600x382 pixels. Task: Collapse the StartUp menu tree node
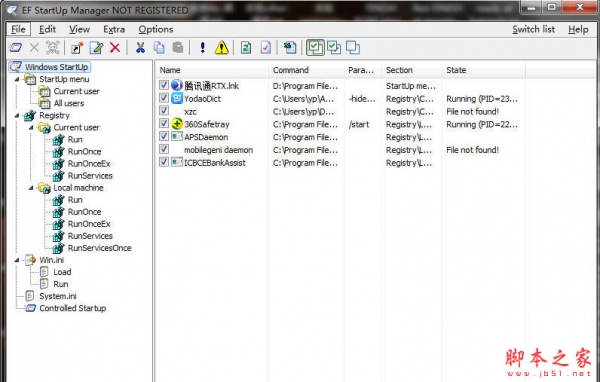[17, 79]
